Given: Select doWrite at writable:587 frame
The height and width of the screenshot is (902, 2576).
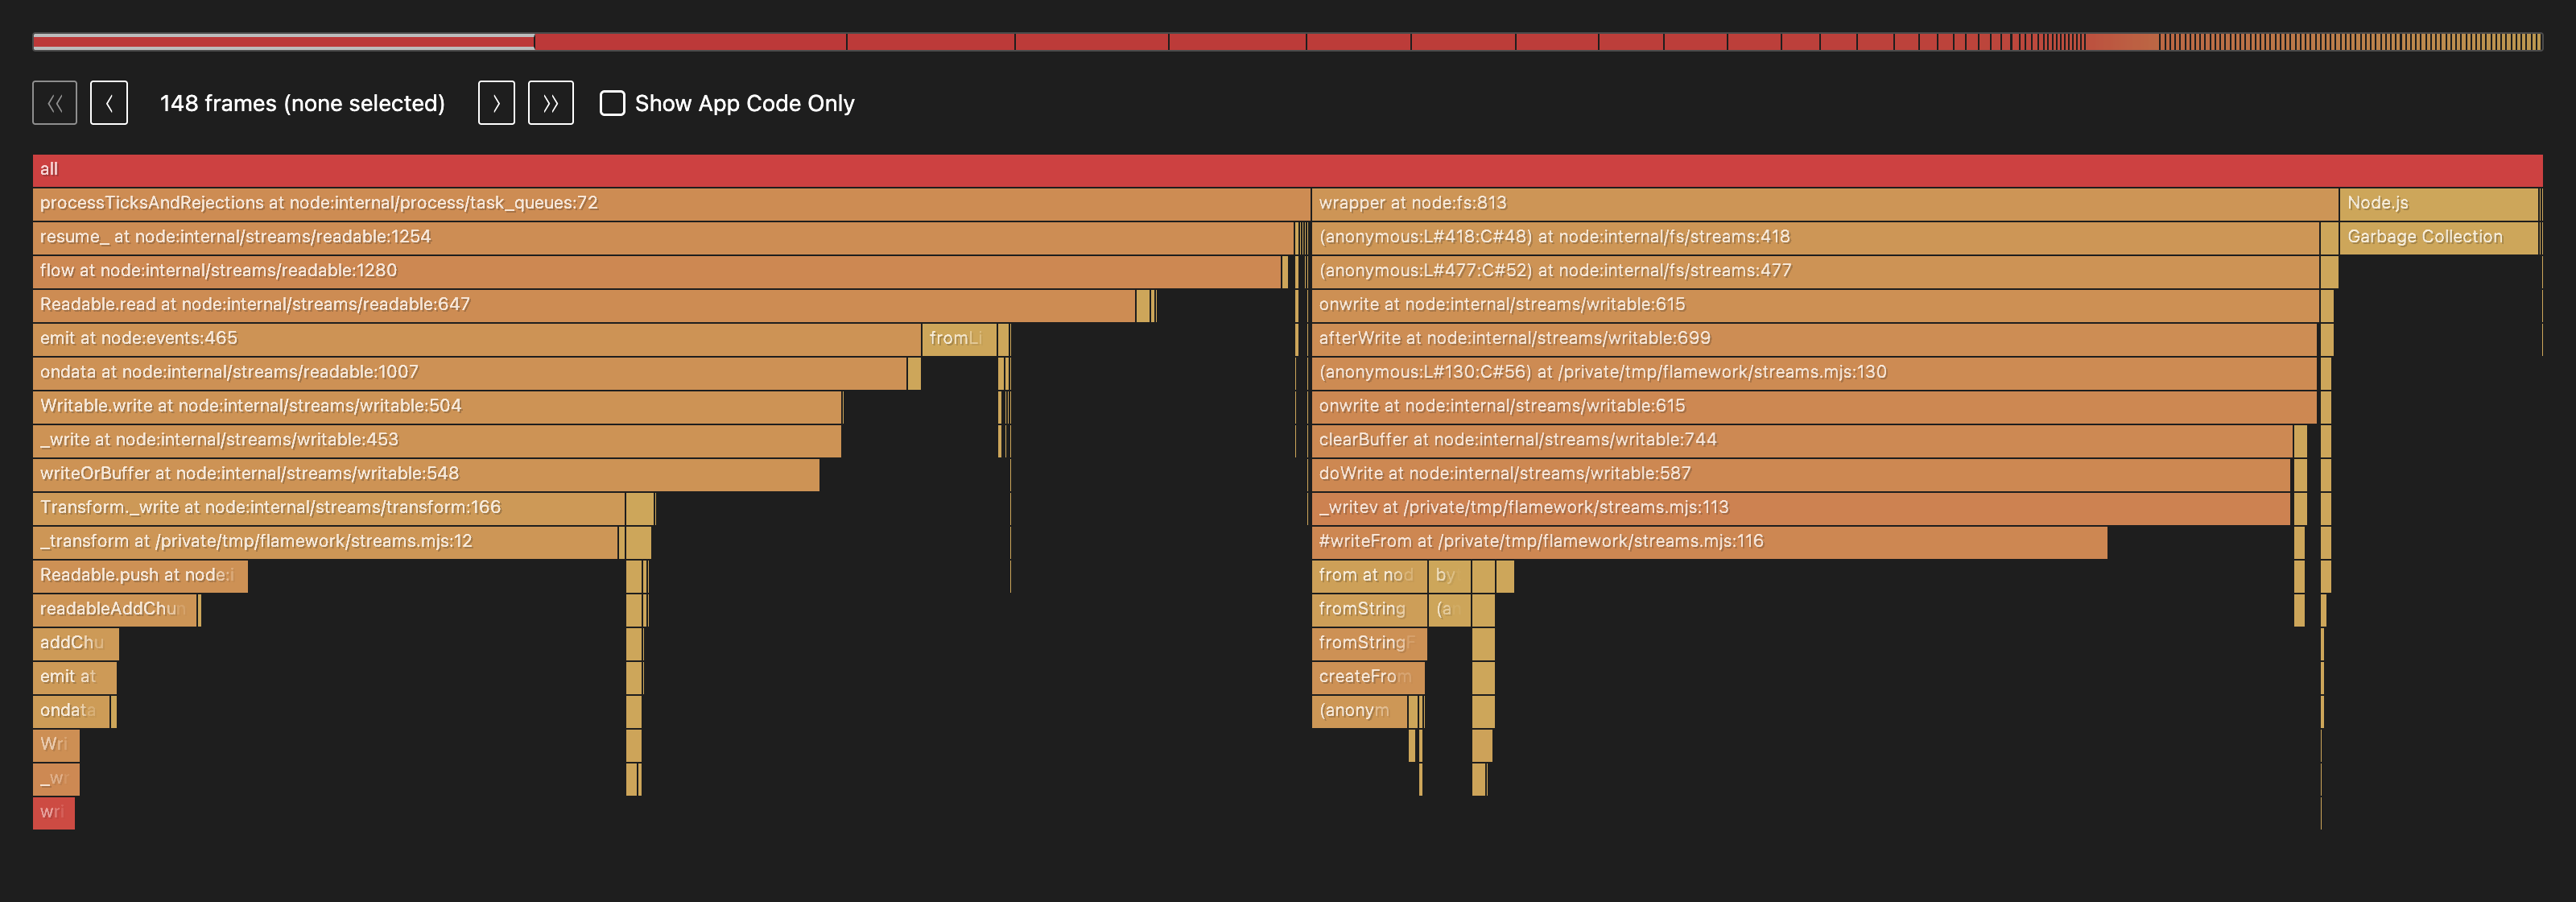Looking at the screenshot, I should (x=1801, y=475).
